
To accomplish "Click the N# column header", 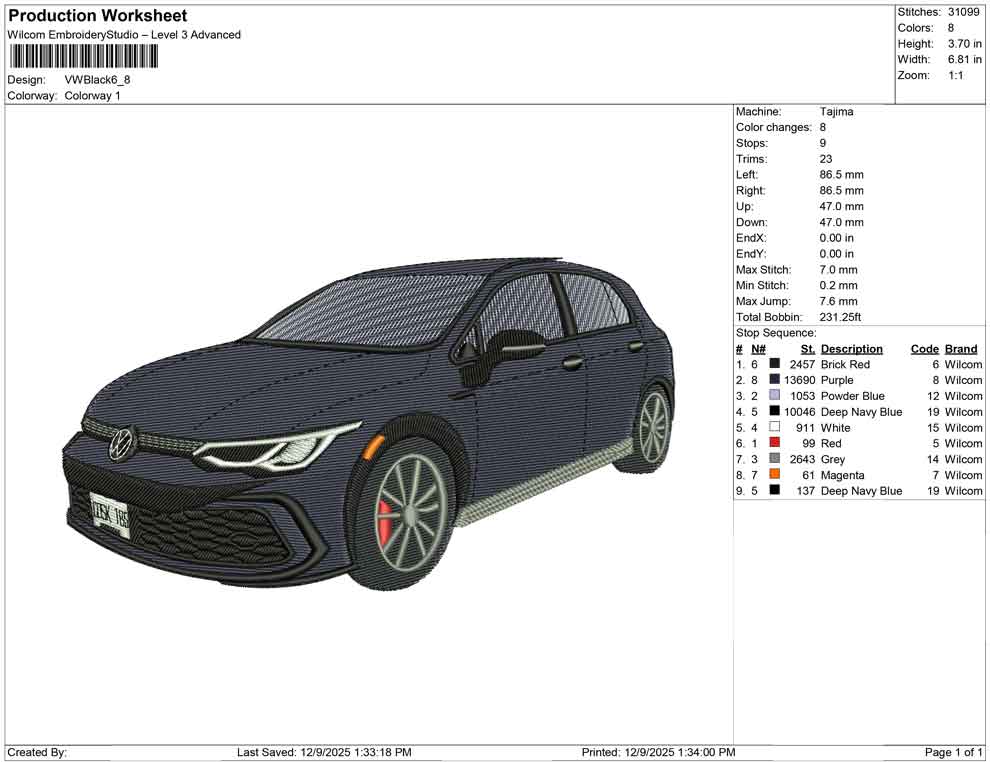I will (x=759, y=349).
